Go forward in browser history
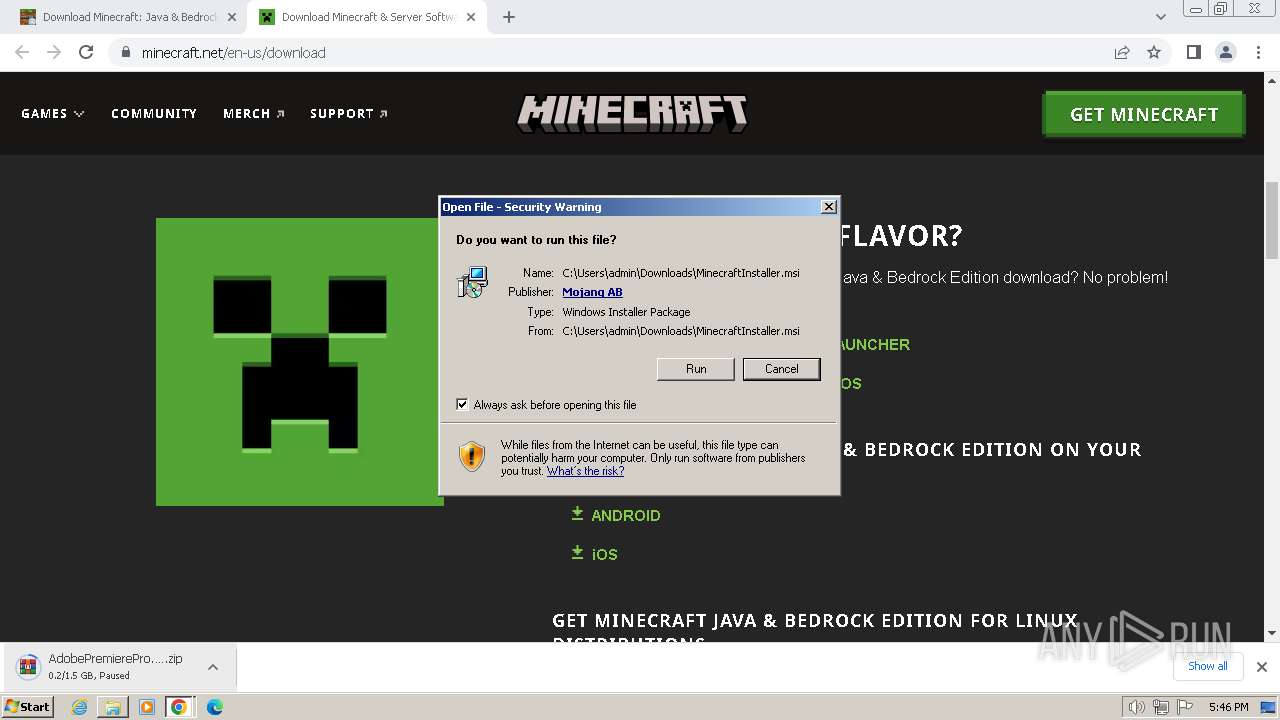The image size is (1280, 720). (54, 52)
